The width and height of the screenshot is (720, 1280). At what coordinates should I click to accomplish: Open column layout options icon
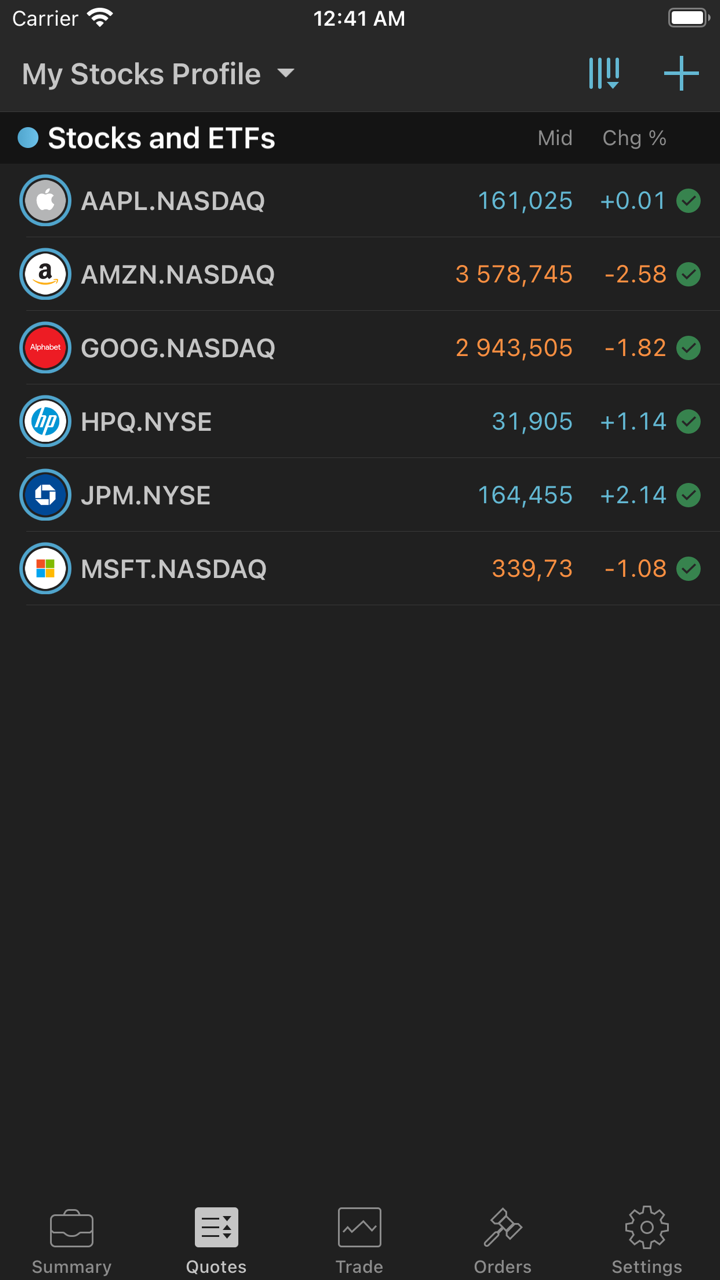coord(604,74)
